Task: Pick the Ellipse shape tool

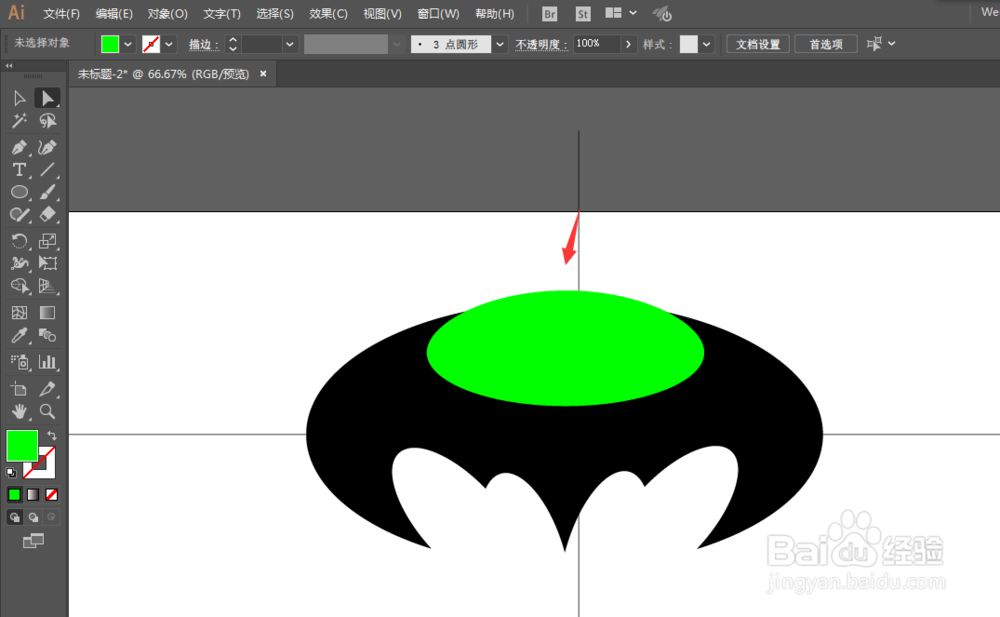Action: point(18,192)
